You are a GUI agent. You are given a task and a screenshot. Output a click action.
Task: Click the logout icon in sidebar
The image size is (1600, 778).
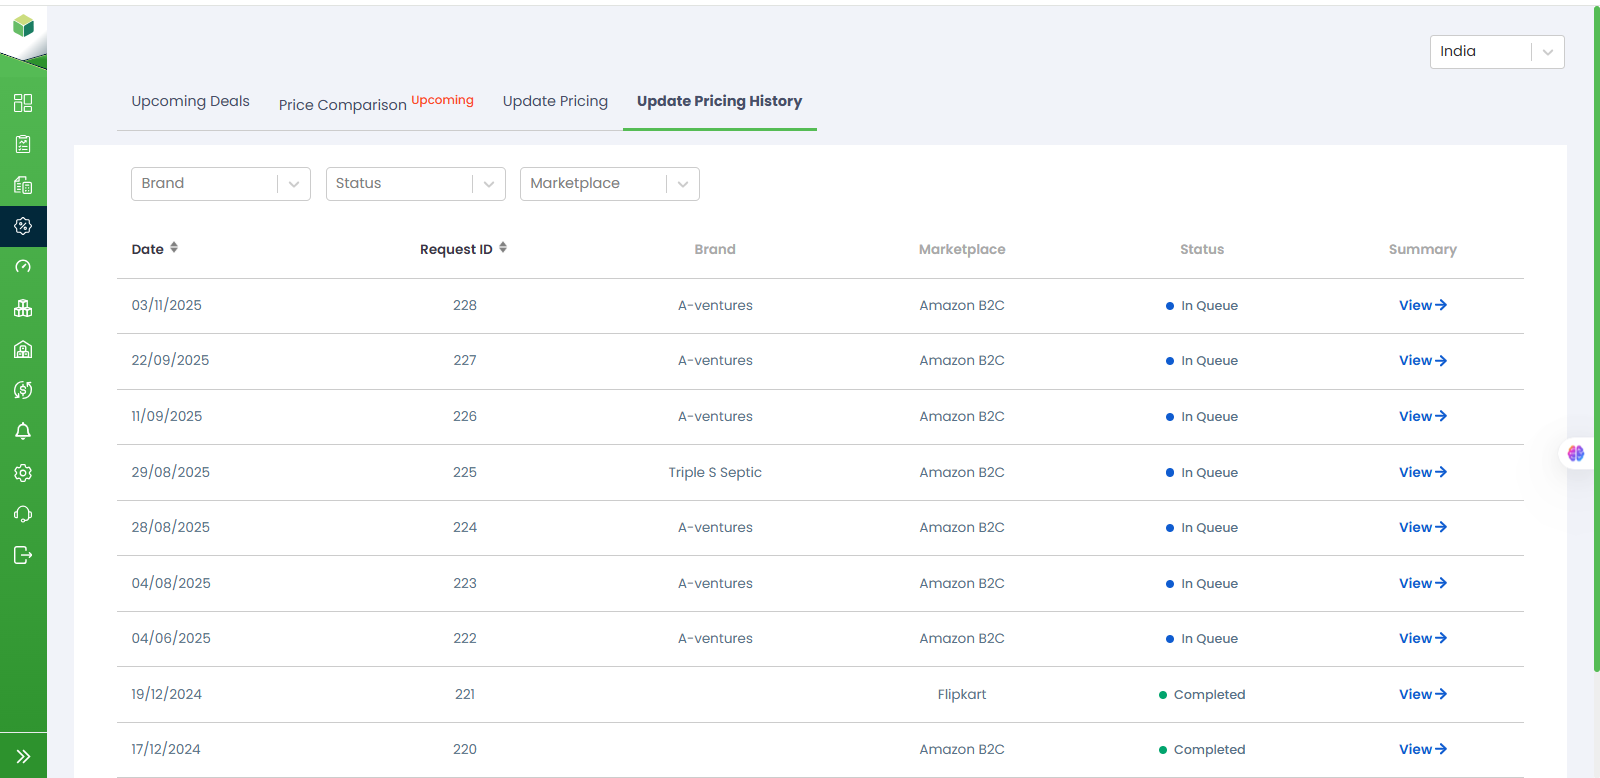(x=23, y=555)
